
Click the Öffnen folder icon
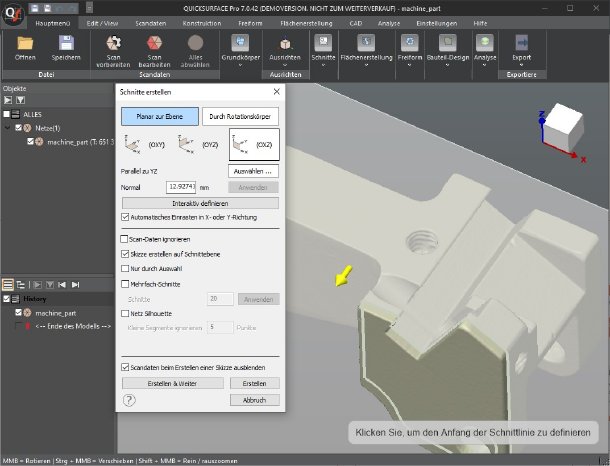pyautogui.click(x=26, y=43)
